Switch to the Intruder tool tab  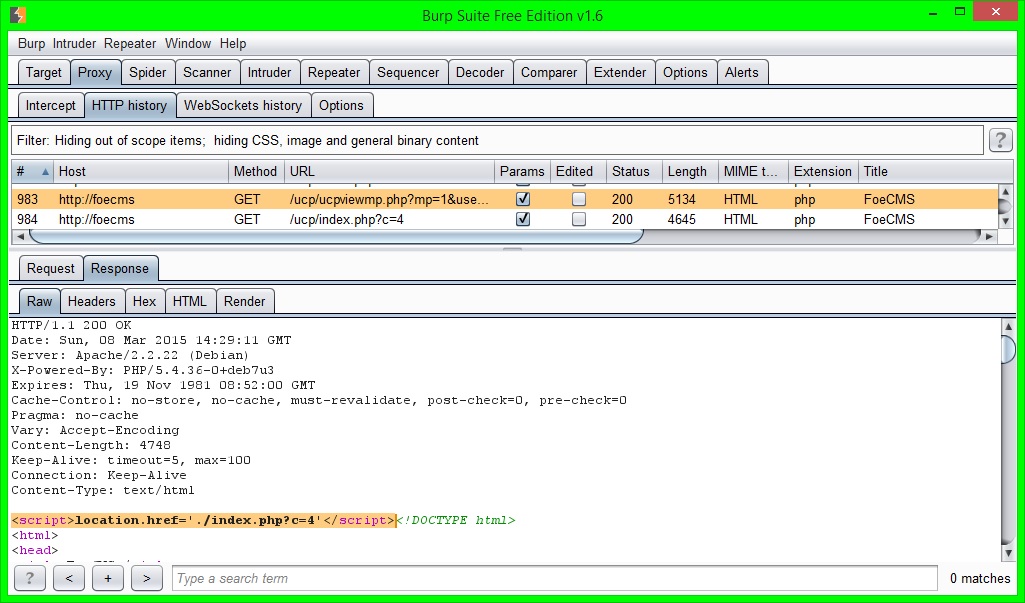coord(269,72)
